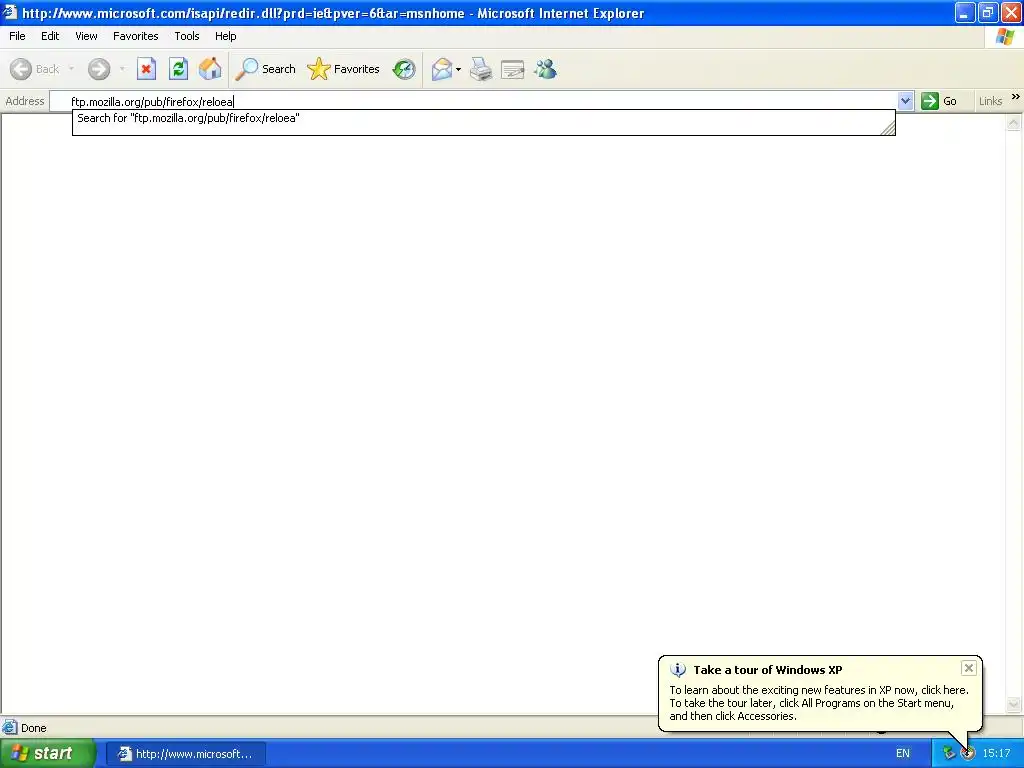Click the 'Done' status bar text
Screen dimensions: 1024x768
[x=34, y=728]
